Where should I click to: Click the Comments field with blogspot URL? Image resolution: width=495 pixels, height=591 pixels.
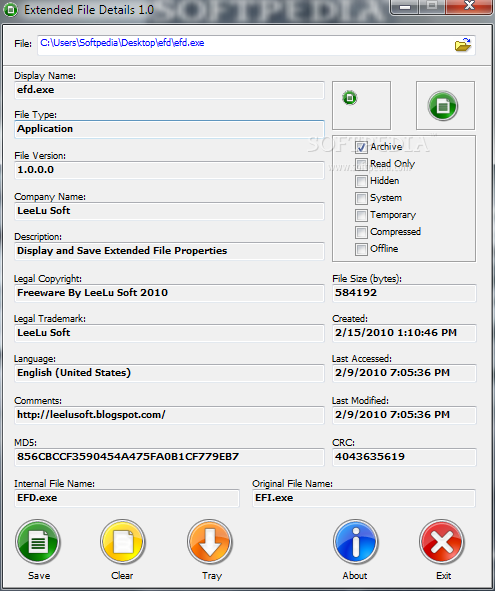click(169, 415)
